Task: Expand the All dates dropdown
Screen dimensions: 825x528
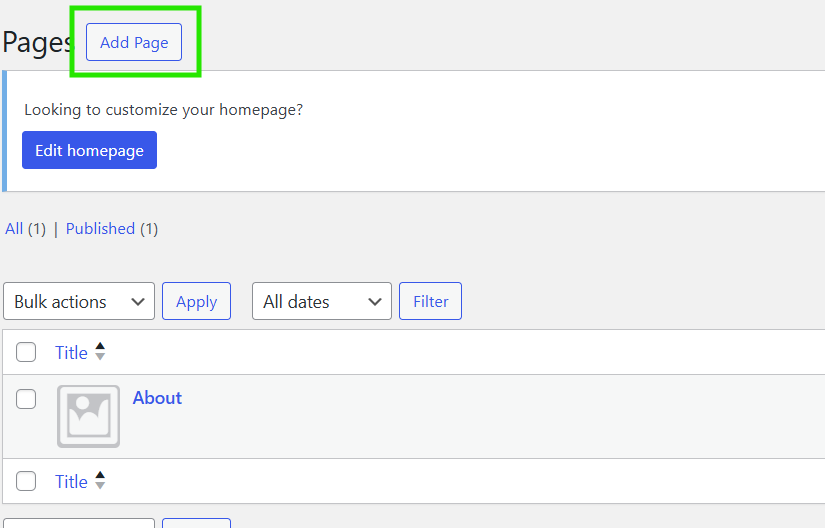Action: pos(322,301)
